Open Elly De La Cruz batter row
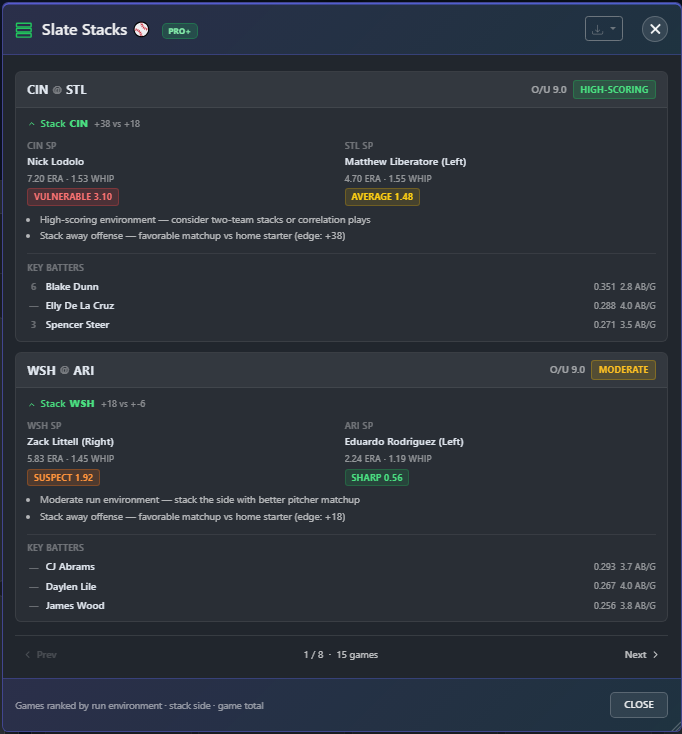The width and height of the screenshot is (682, 734). coord(341,306)
